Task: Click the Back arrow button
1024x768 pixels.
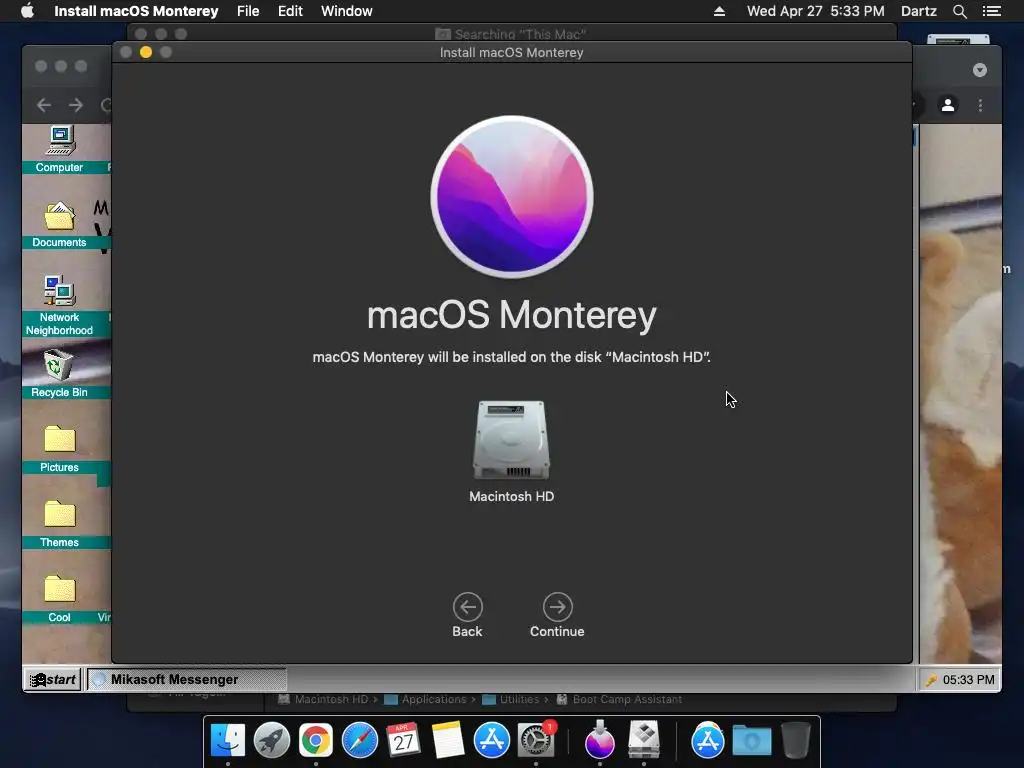Action: [x=468, y=607]
